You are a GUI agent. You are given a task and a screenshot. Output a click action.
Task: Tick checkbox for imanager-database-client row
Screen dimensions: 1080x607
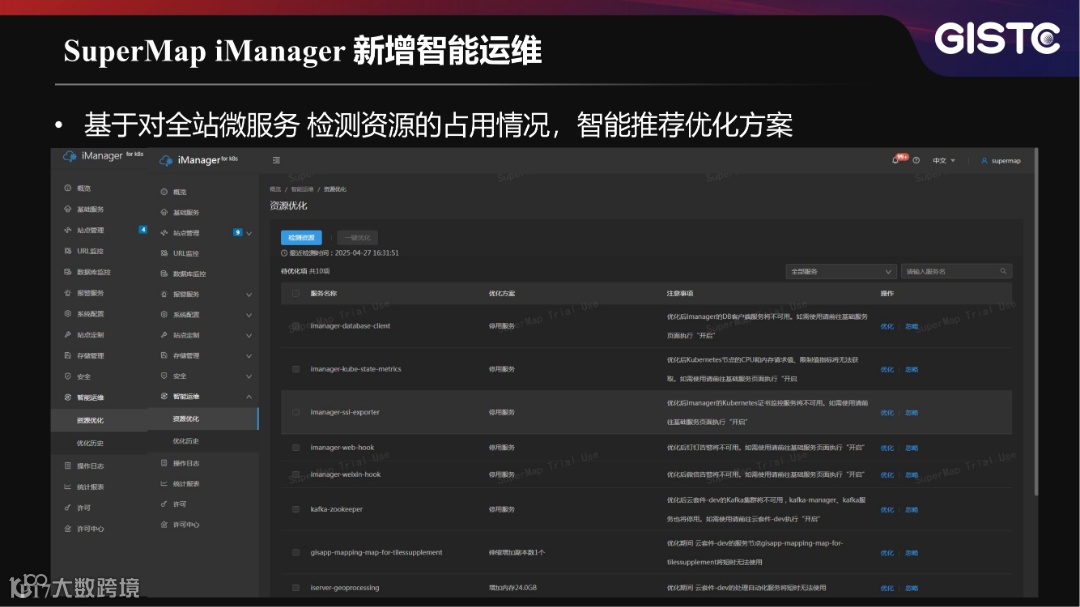295,326
